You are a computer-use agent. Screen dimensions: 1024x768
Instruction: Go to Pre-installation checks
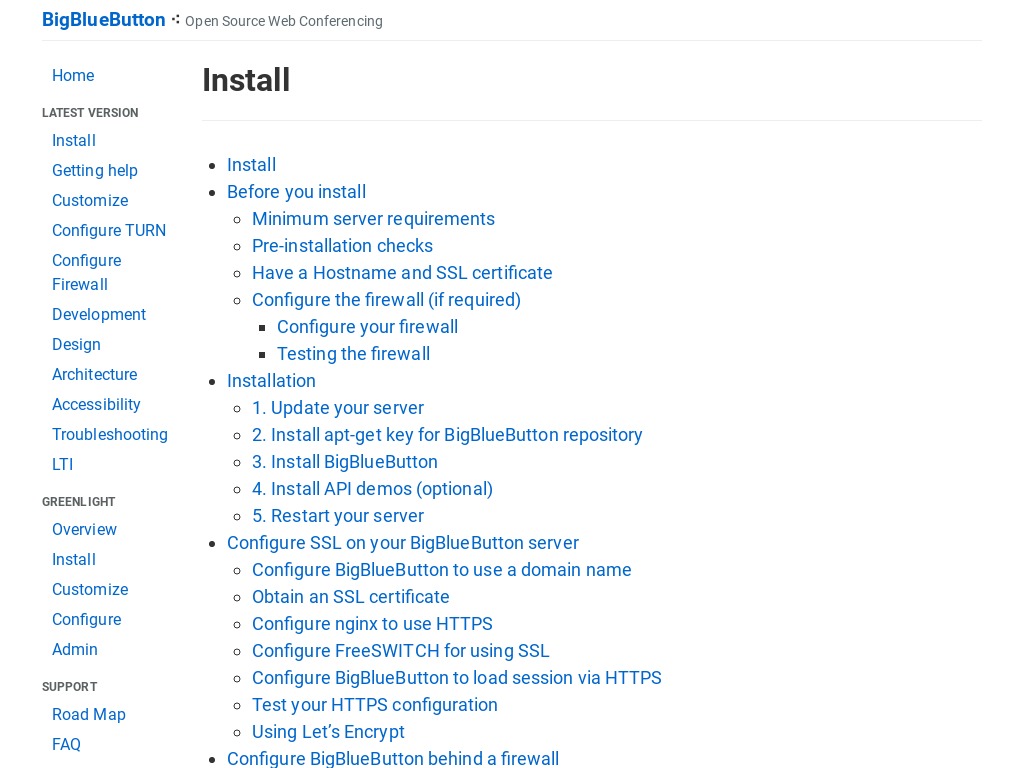(x=342, y=246)
